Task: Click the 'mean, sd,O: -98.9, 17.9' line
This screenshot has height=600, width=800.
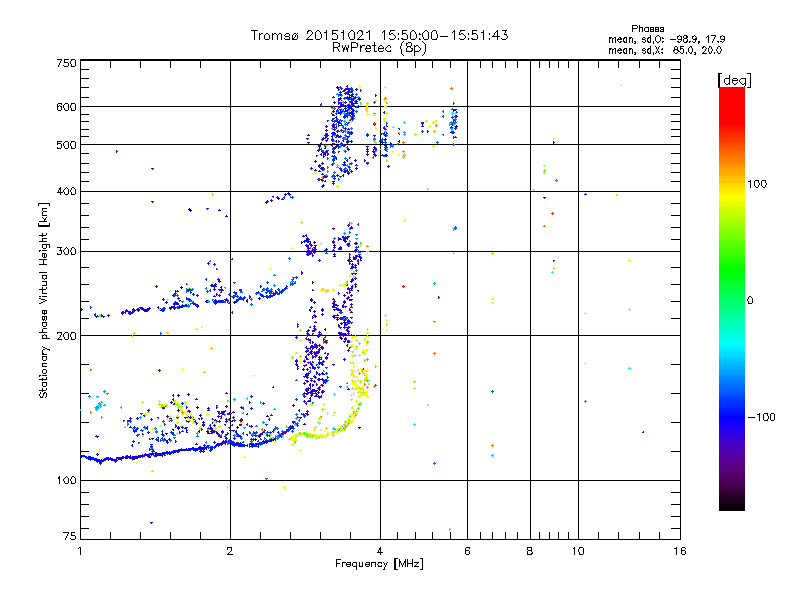Action: coord(666,39)
